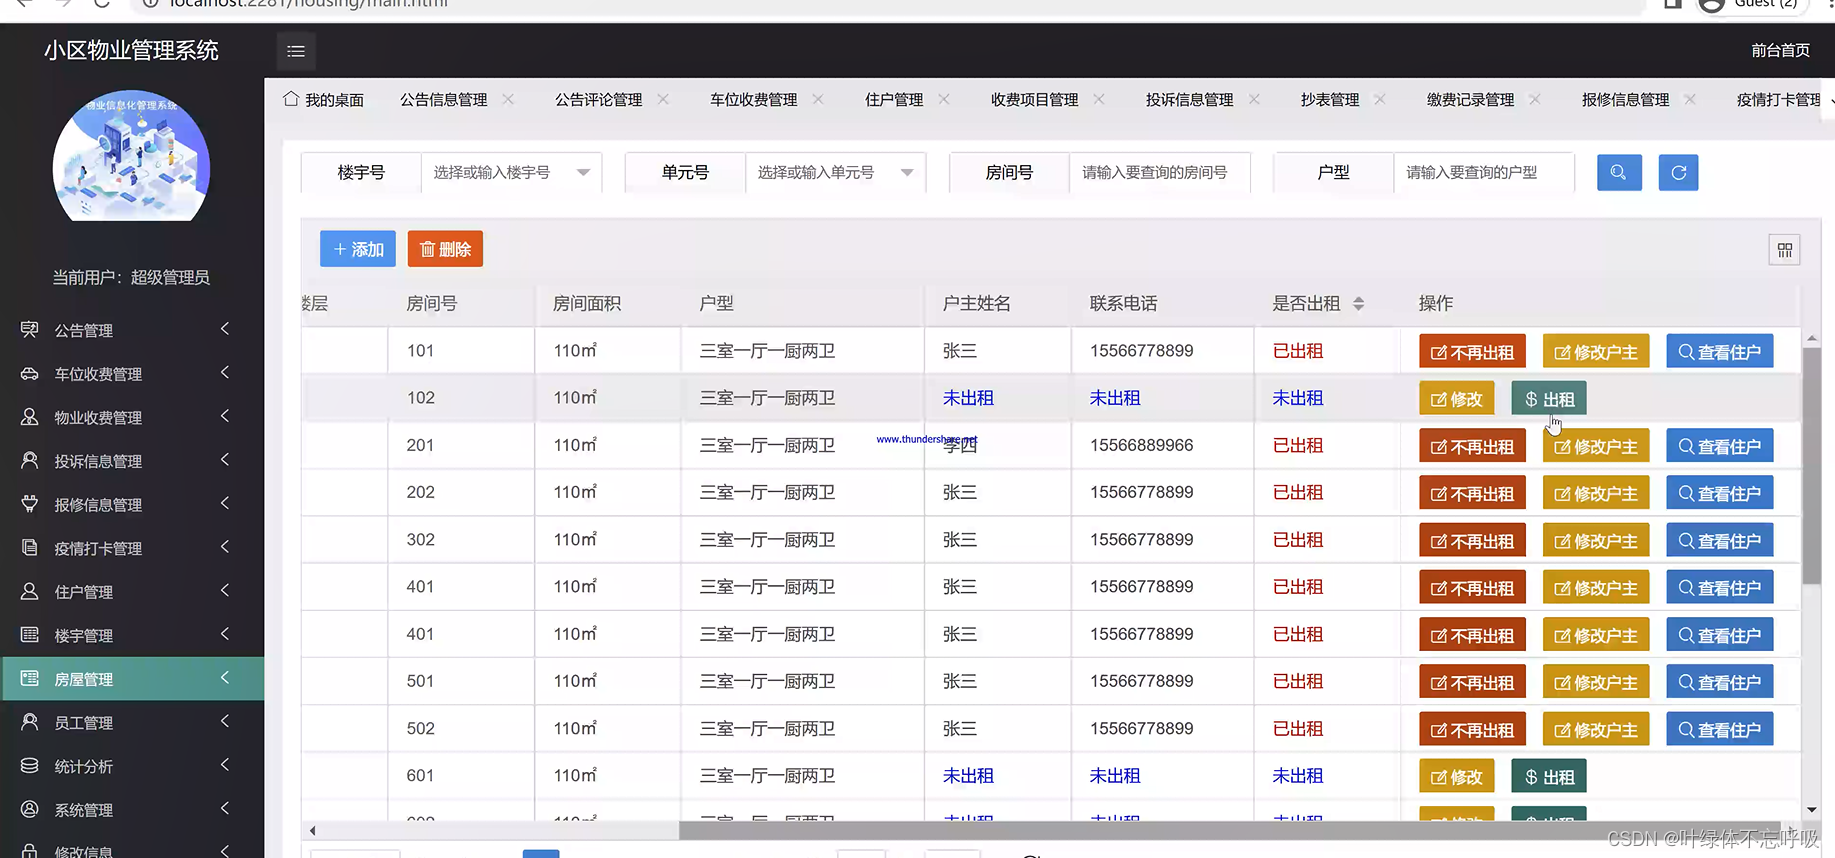Click the blue search magnifier button
Image resolution: width=1835 pixels, height=858 pixels.
[x=1619, y=172]
